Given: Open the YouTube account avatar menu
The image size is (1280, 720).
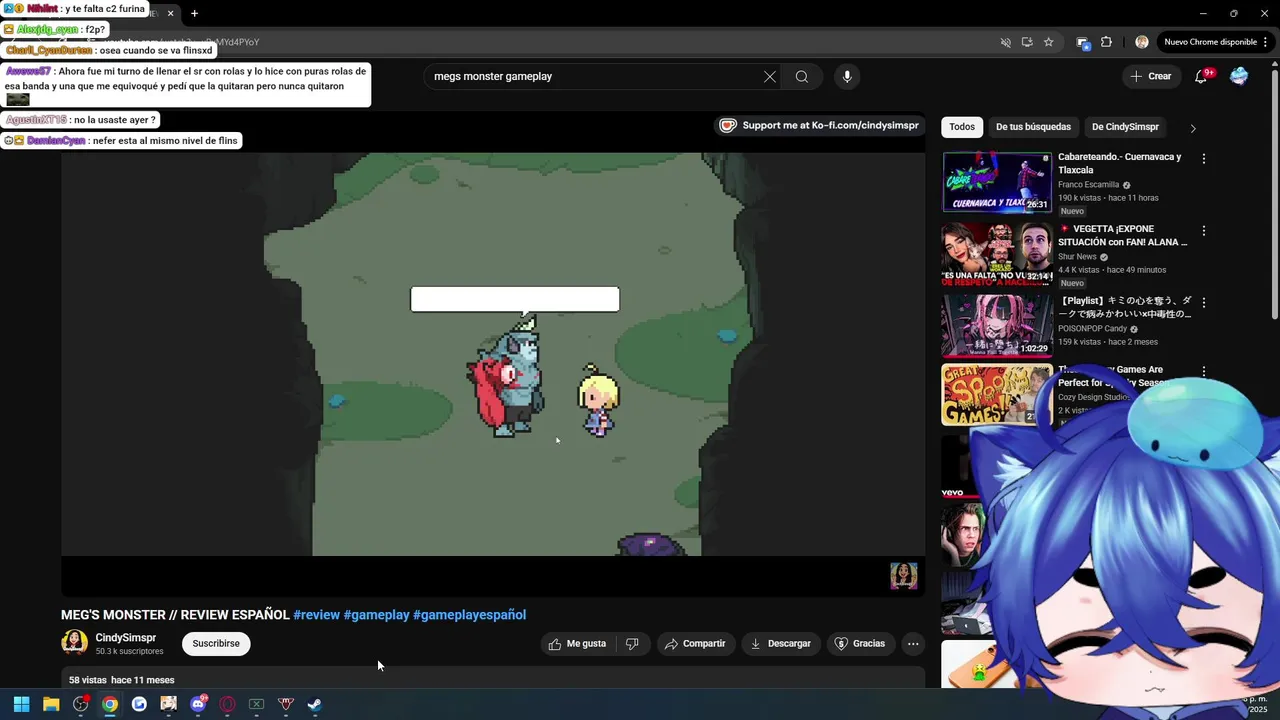Looking at the screenshot, I should (1239, 77).
